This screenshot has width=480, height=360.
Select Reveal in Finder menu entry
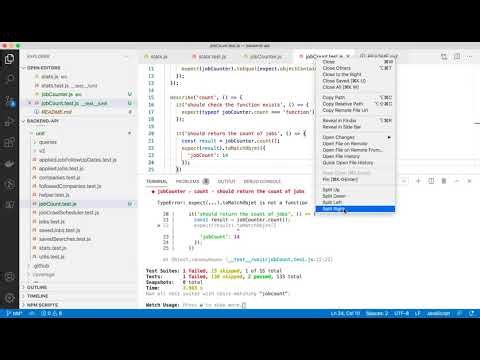pos(355,120)
